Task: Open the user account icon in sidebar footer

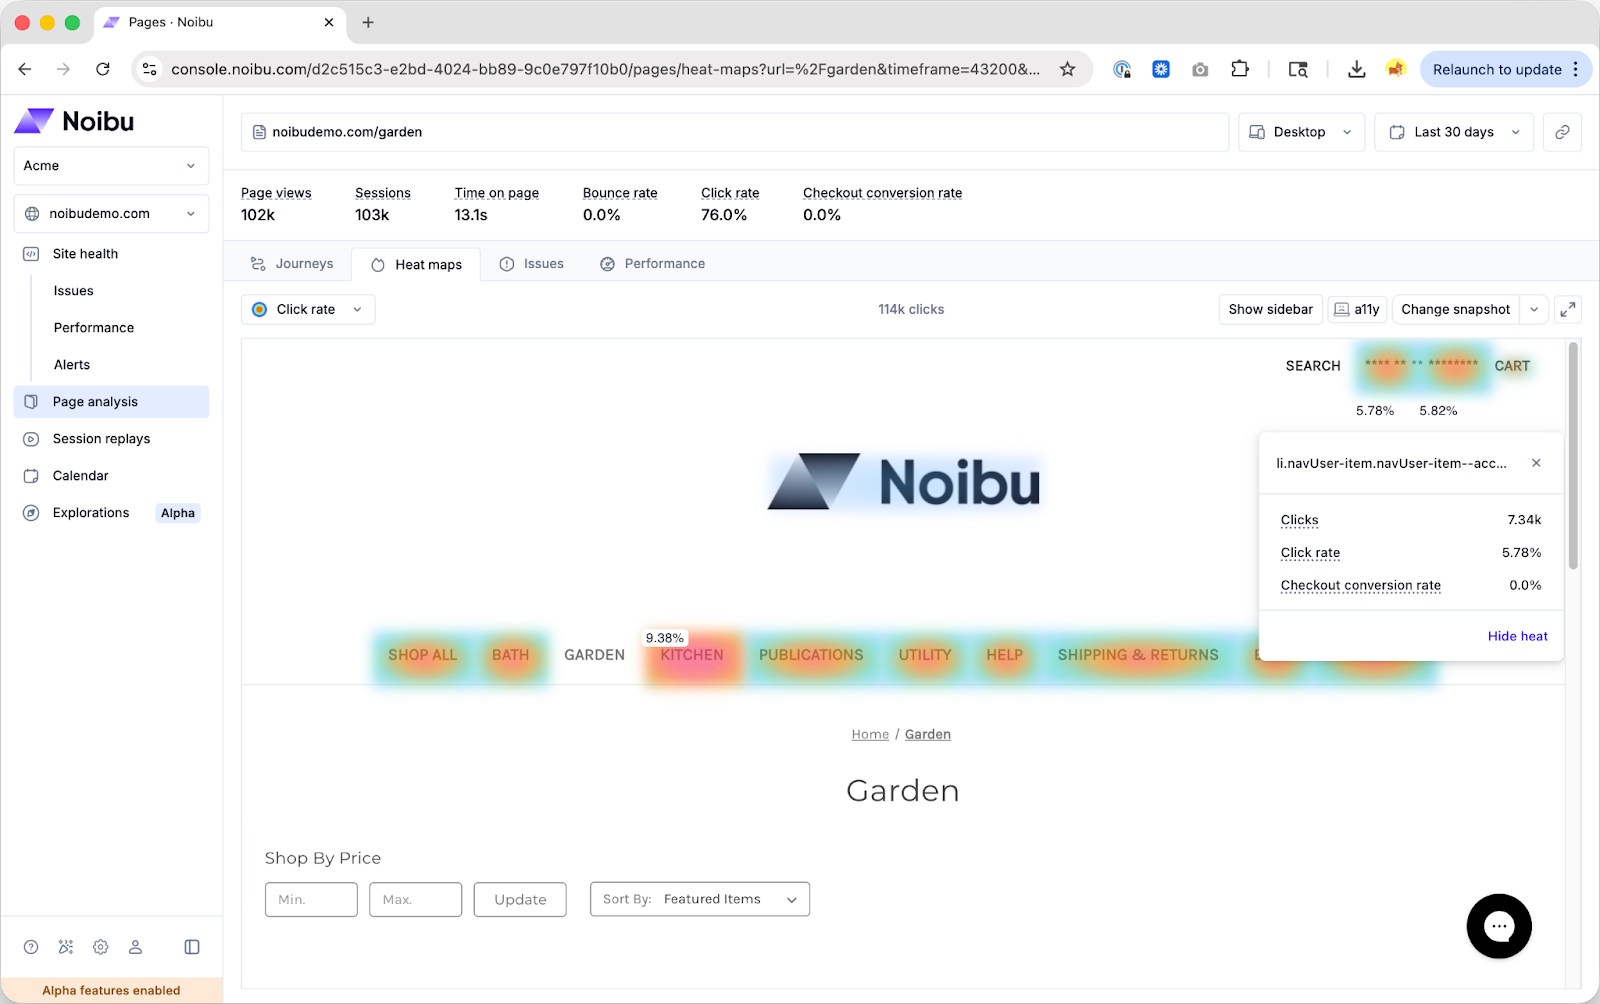Action: pos(136,947)
